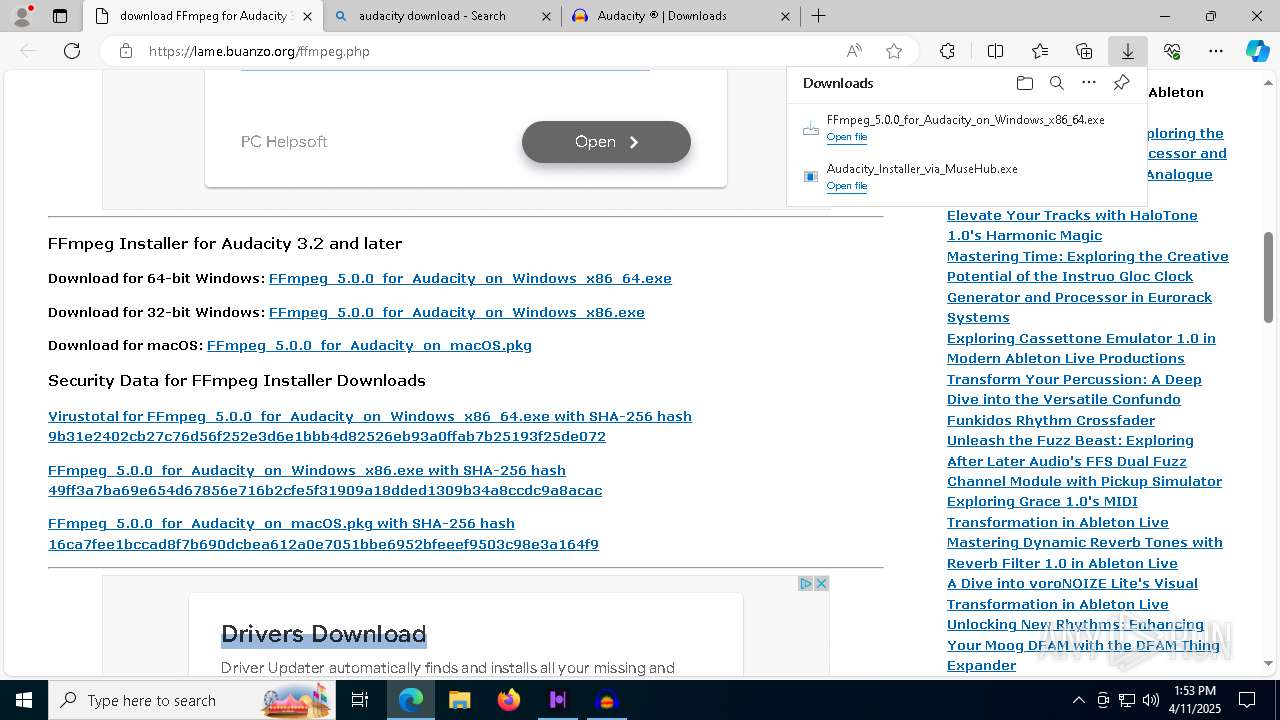Open file for Audacity_Installer_via_MuseHub.exe
Screen dimensions: 1280x720
pos(847,186)
